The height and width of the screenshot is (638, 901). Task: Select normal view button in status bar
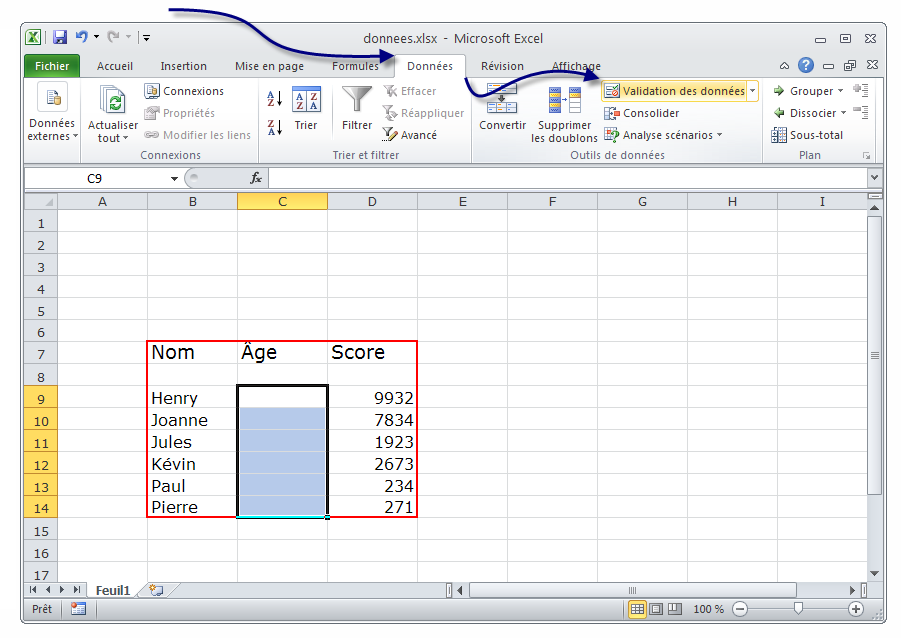tap(637, 609)
